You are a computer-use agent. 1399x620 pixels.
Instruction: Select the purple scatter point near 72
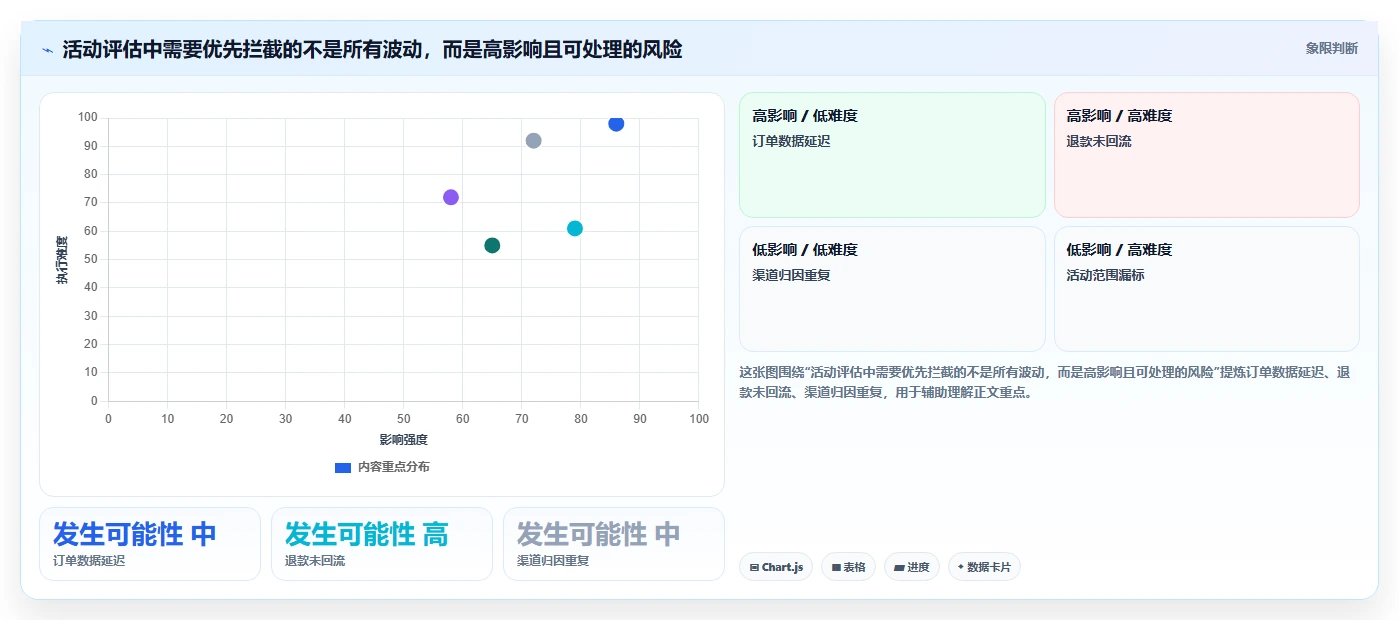[x=451, y=197]
